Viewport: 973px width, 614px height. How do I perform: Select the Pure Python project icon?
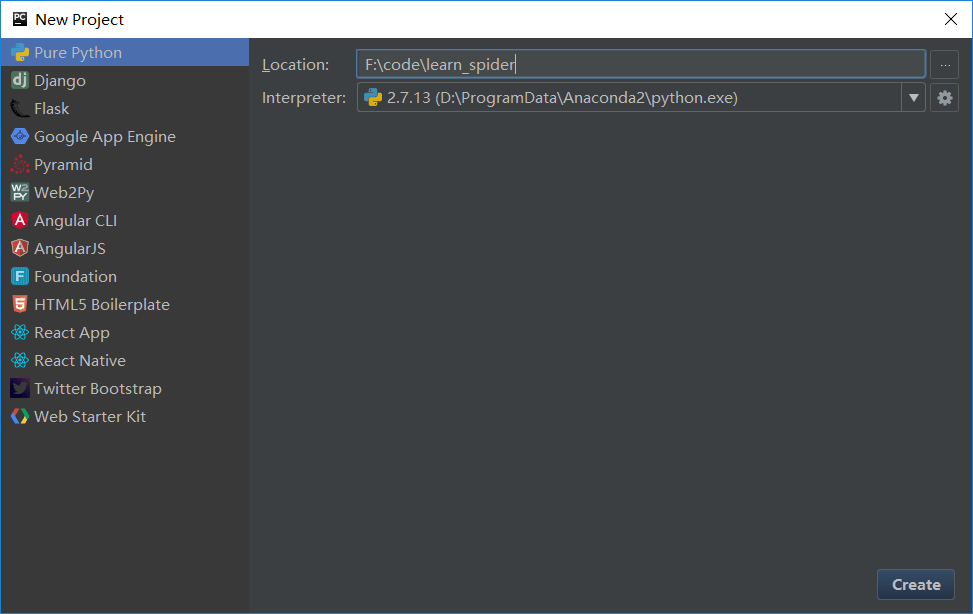[x=20, y=53]
